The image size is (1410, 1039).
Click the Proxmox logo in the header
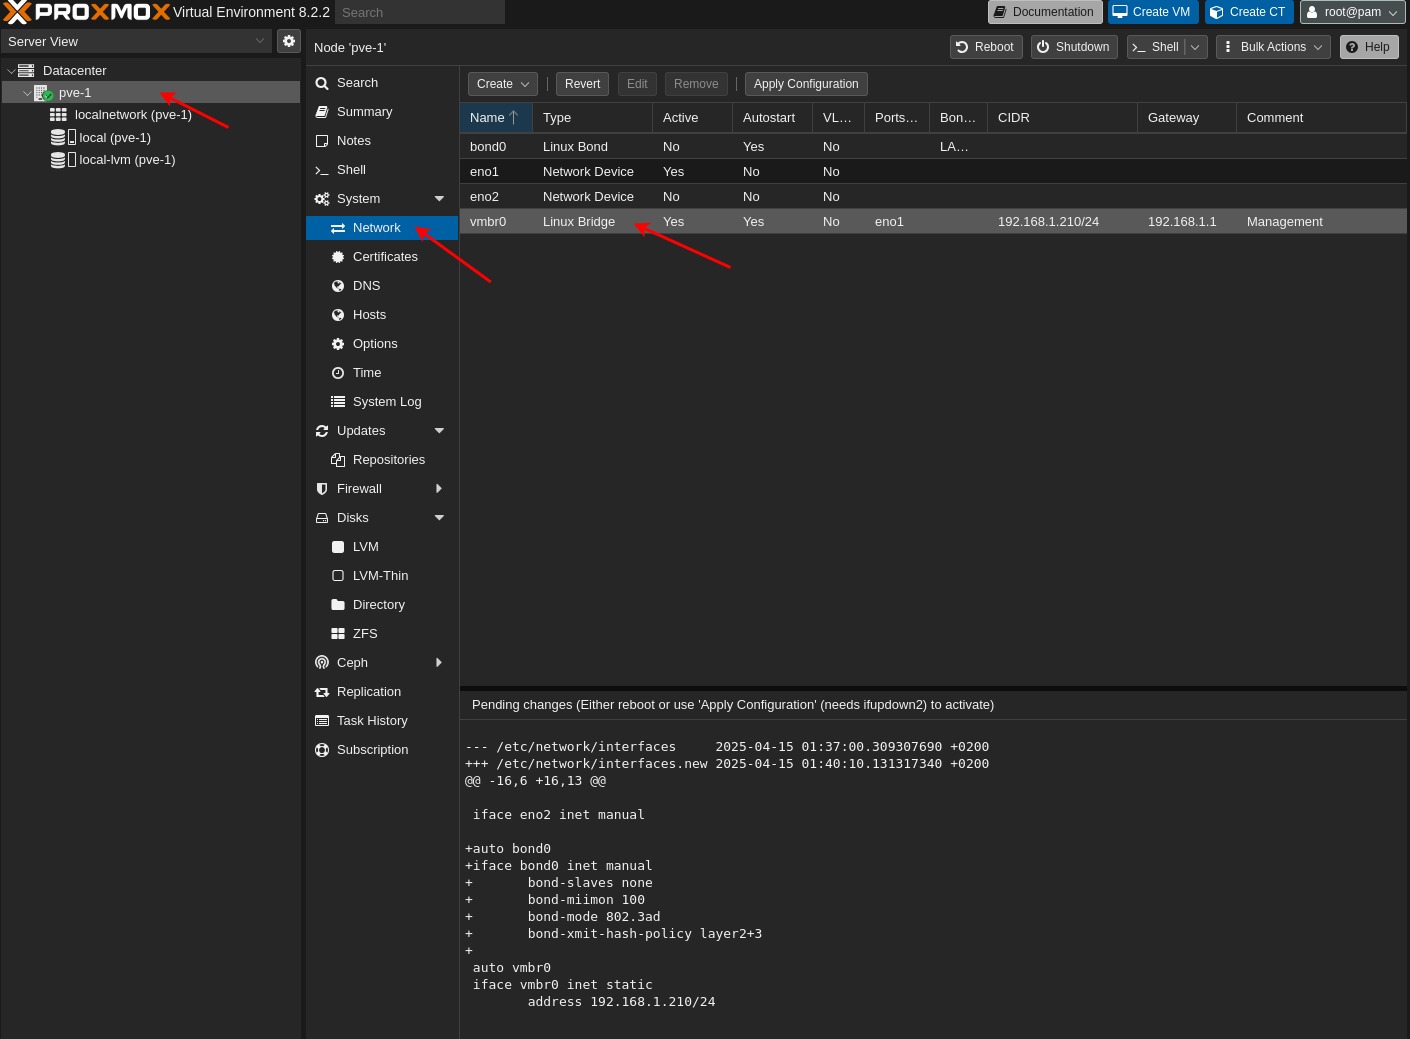(87, 12)
